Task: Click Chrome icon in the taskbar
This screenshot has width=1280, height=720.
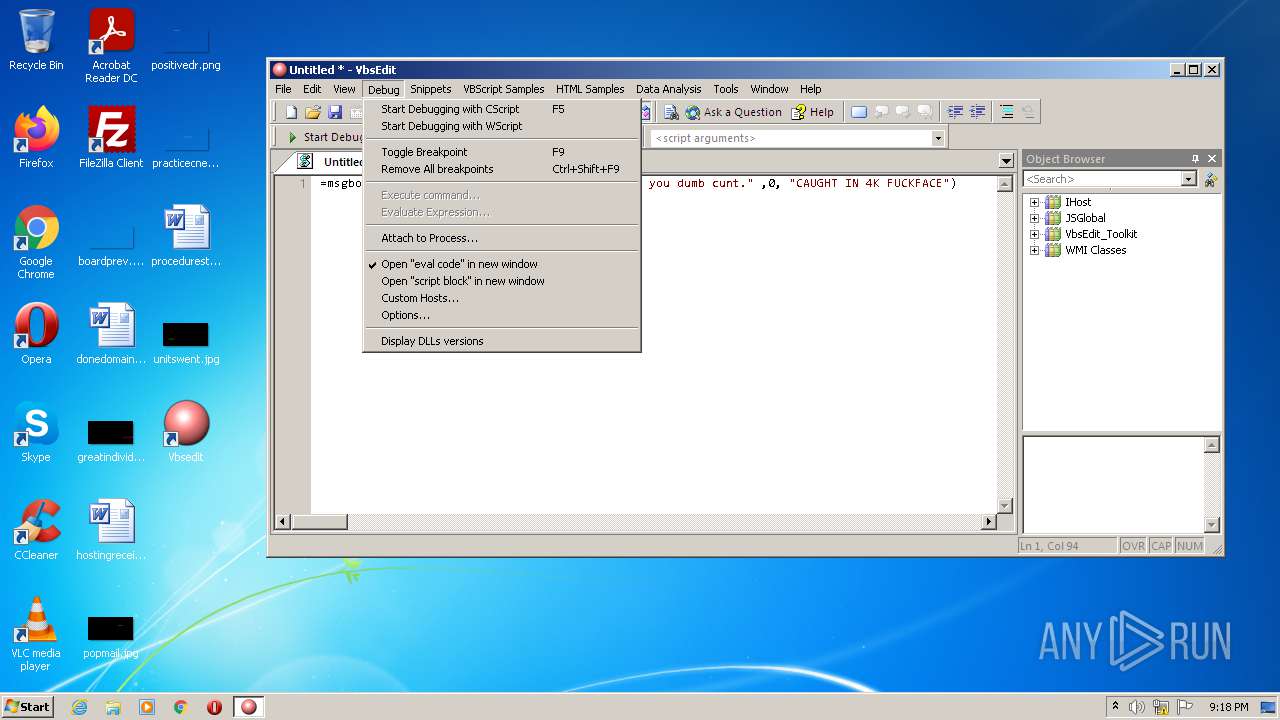Action: coord(180,707)
